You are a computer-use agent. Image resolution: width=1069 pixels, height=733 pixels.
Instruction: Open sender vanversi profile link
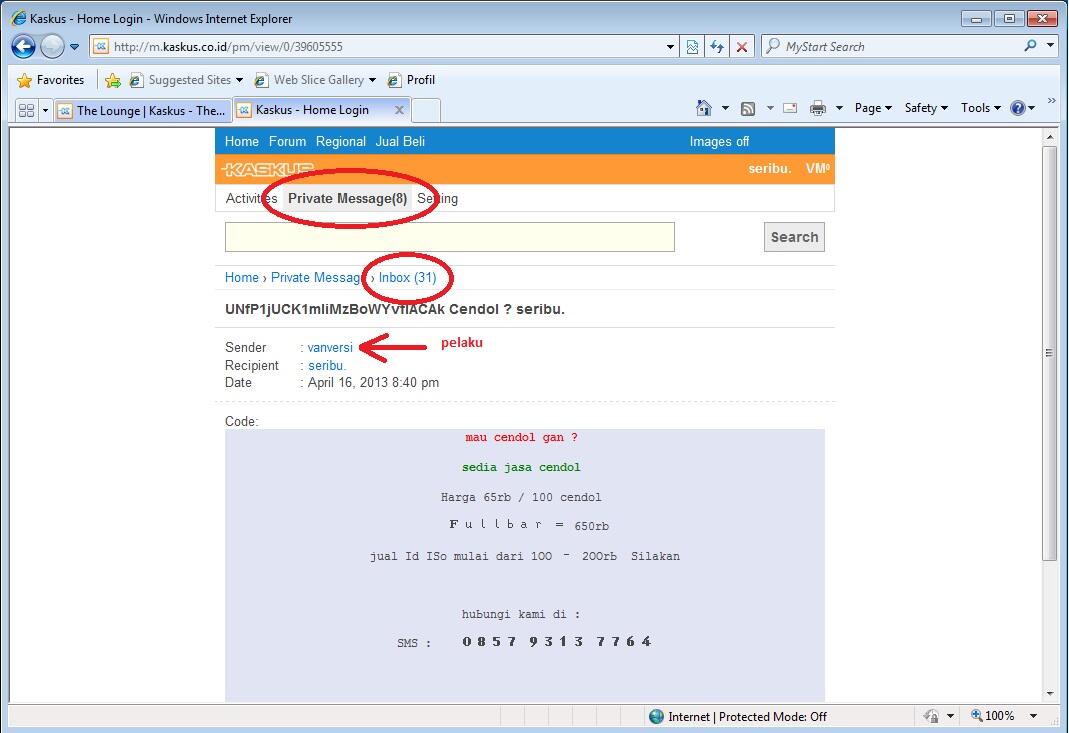tap(330, 347)
